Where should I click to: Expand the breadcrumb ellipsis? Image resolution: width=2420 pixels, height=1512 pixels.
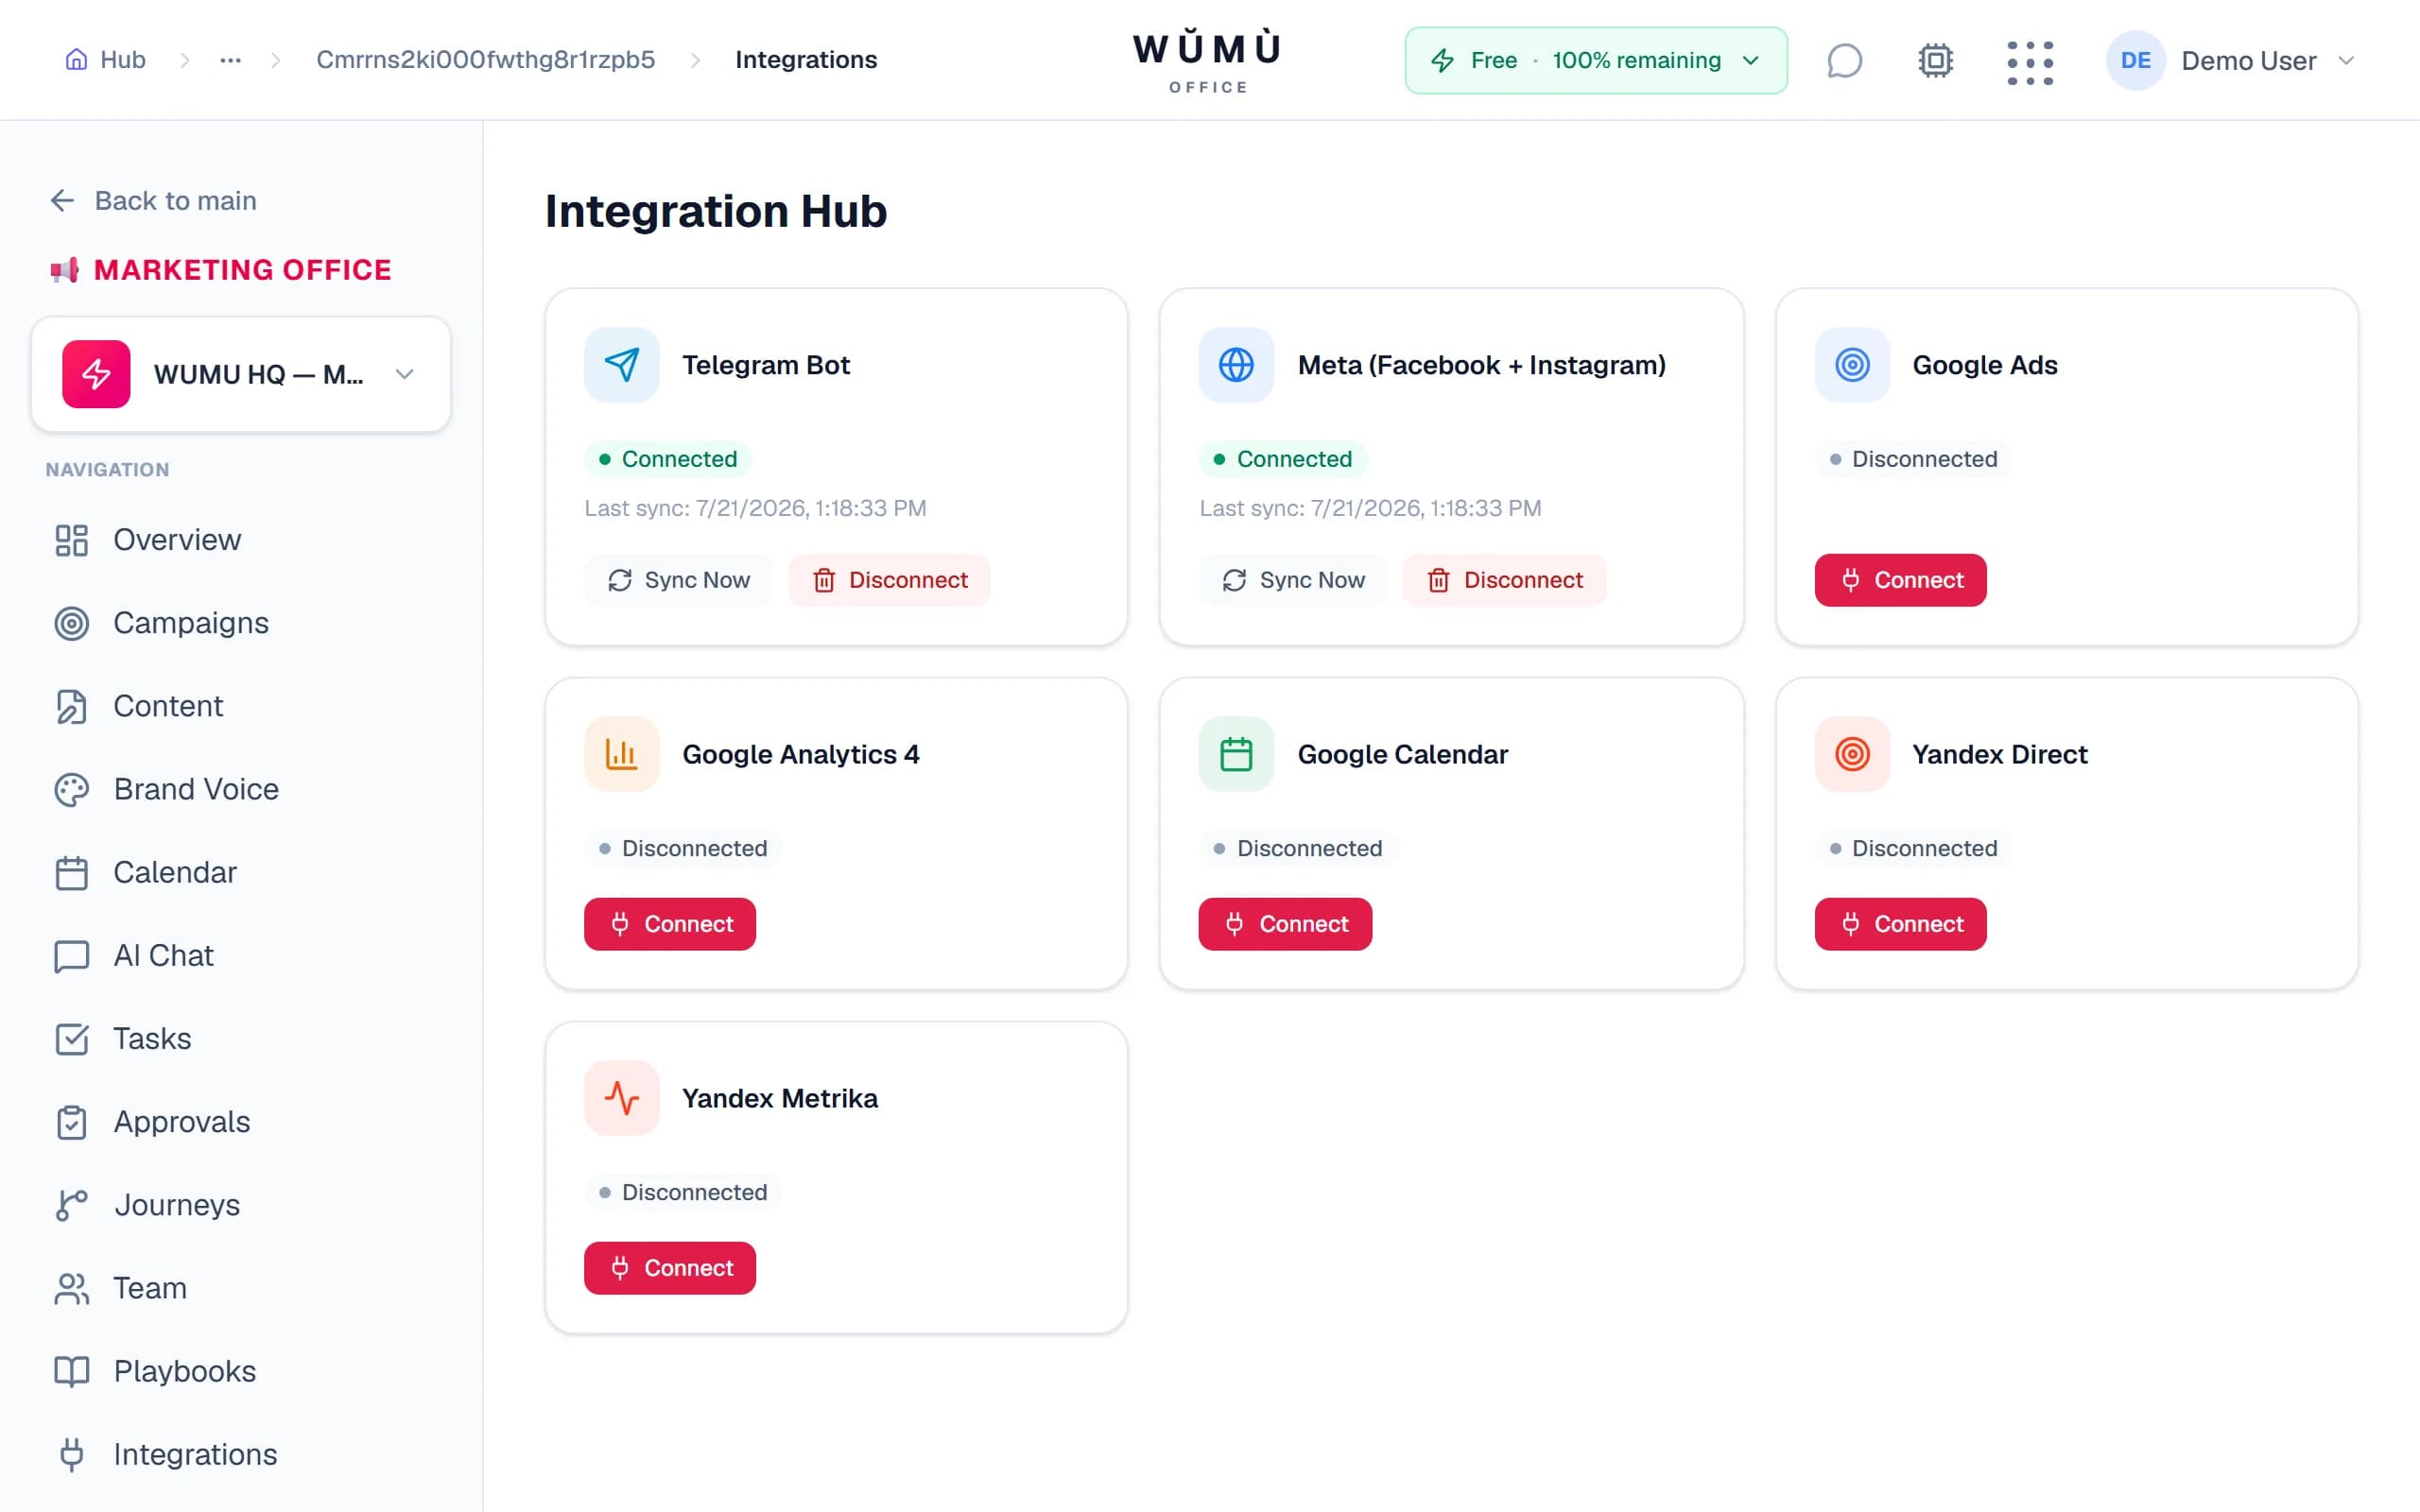pos(230,60)
